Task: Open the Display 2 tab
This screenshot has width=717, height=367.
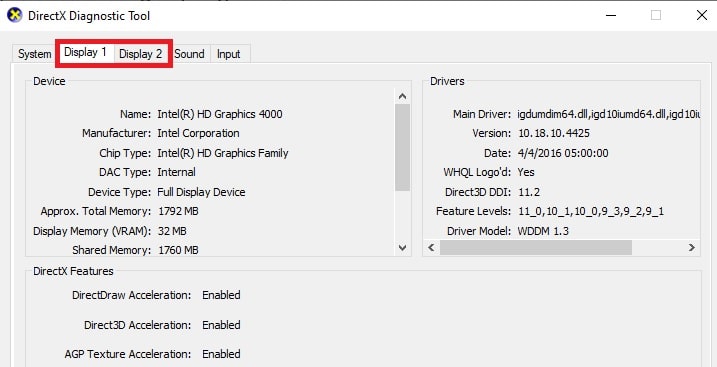Action: pyautogui.click(x=141, y=54)
